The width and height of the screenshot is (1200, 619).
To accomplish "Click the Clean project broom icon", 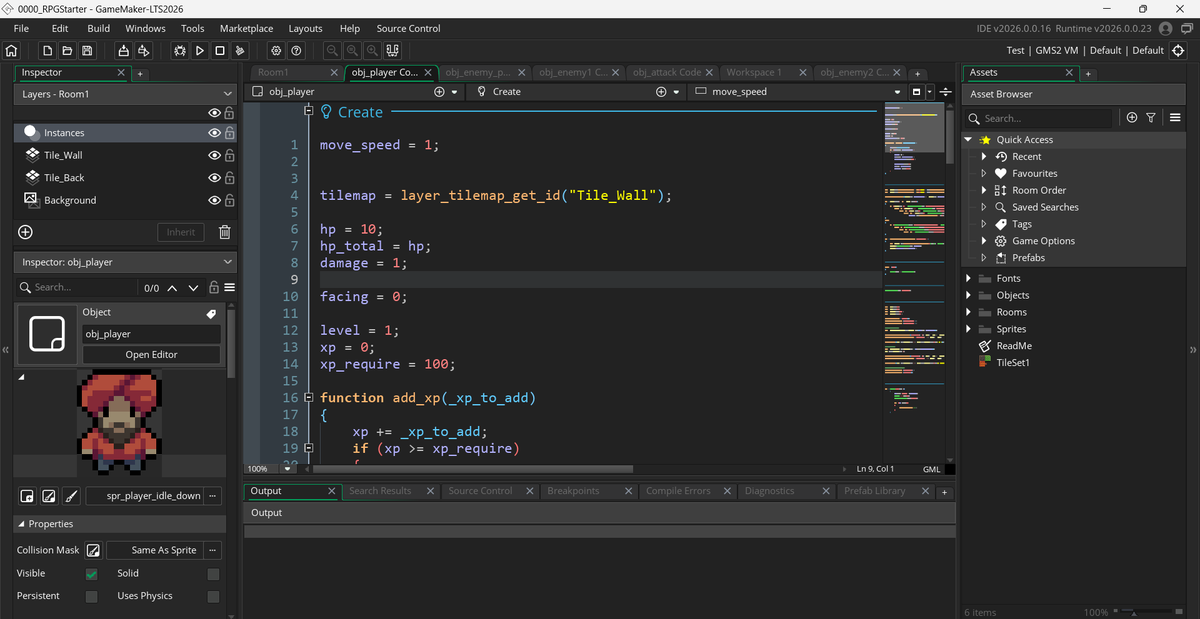I will pos(240,50).
